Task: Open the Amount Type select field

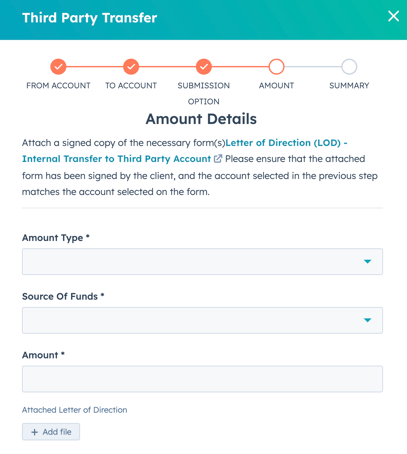Action: pyautogui.click(x=202, y=262)
